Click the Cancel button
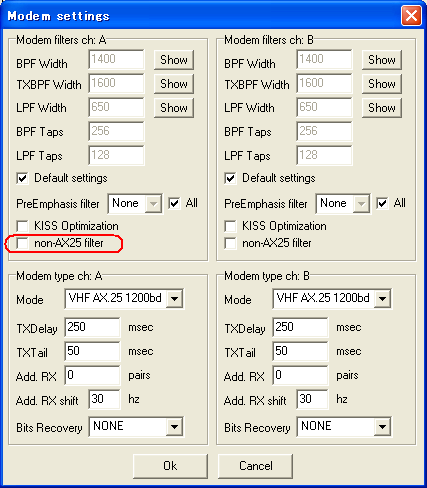The width and height of the screenshot is (427, 488). point(256,466)
